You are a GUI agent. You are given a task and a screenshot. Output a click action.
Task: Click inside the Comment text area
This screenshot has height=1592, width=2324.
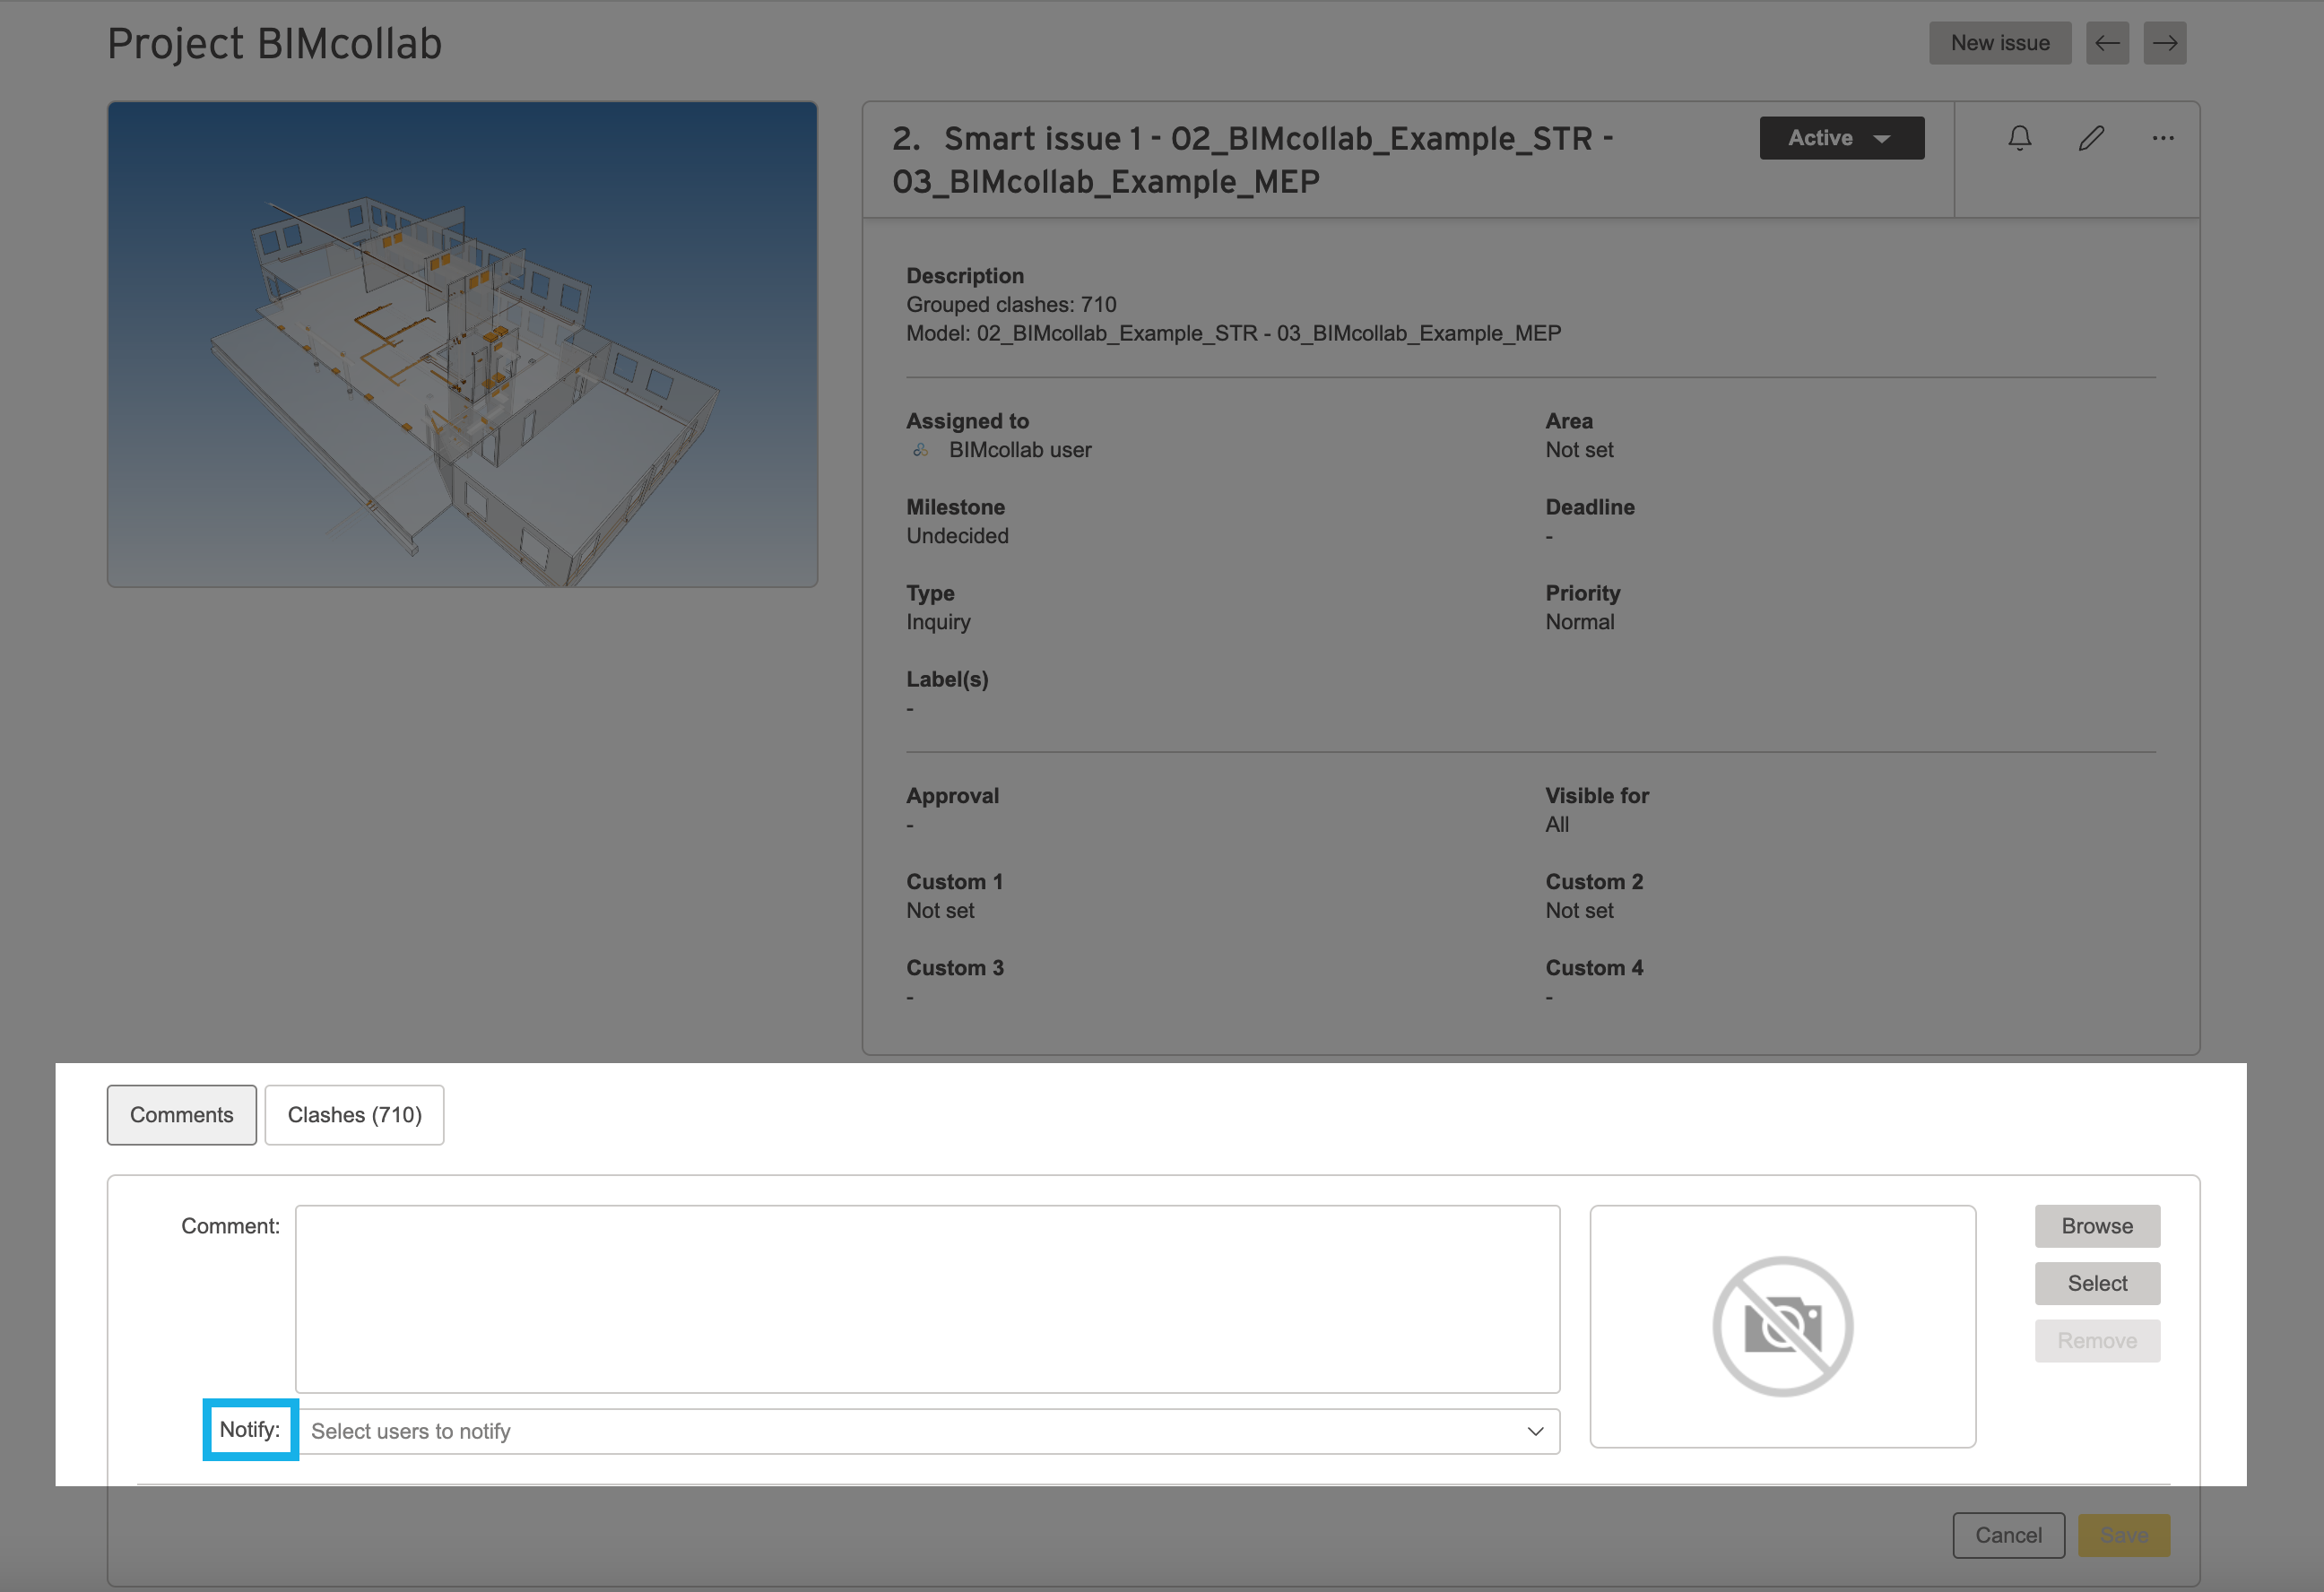click(x=927, y=1299)
